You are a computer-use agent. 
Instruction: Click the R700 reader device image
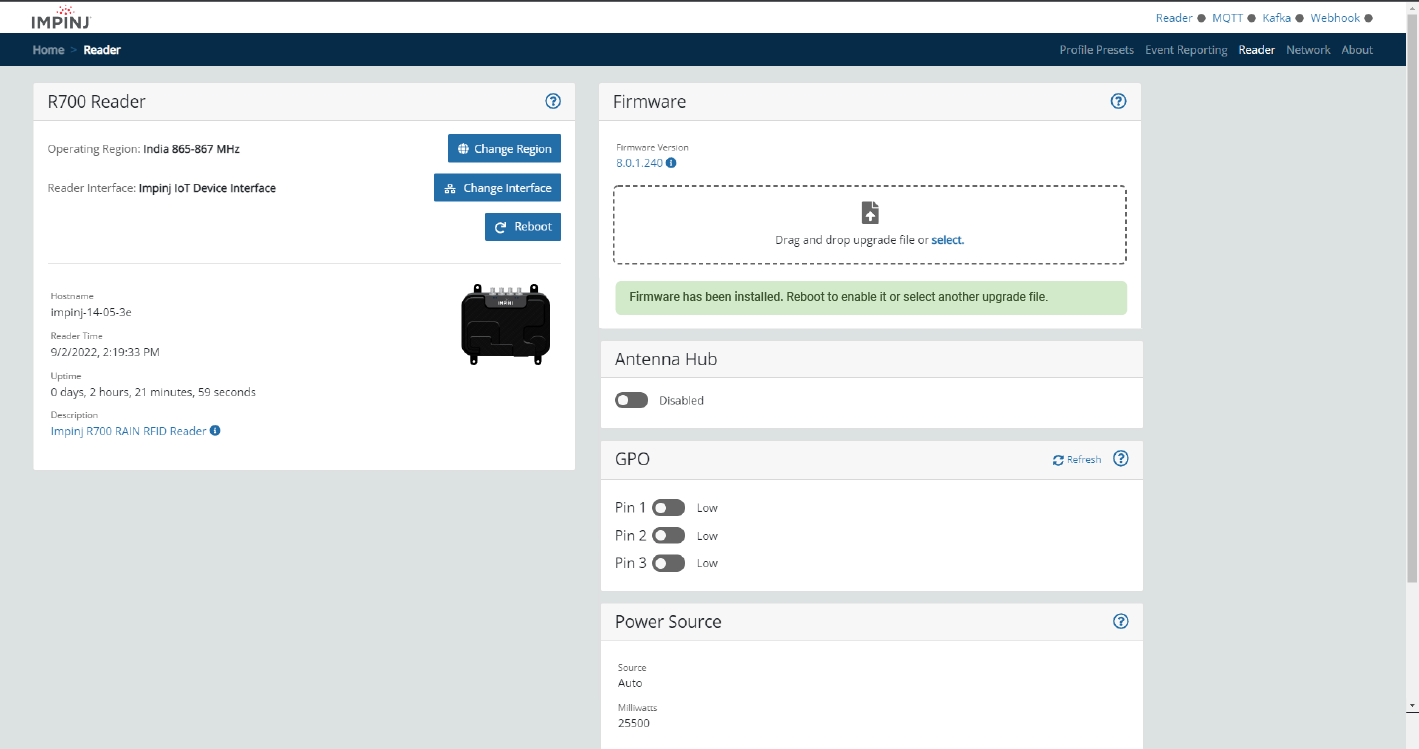pyautogui.click(x=505, y=323)
